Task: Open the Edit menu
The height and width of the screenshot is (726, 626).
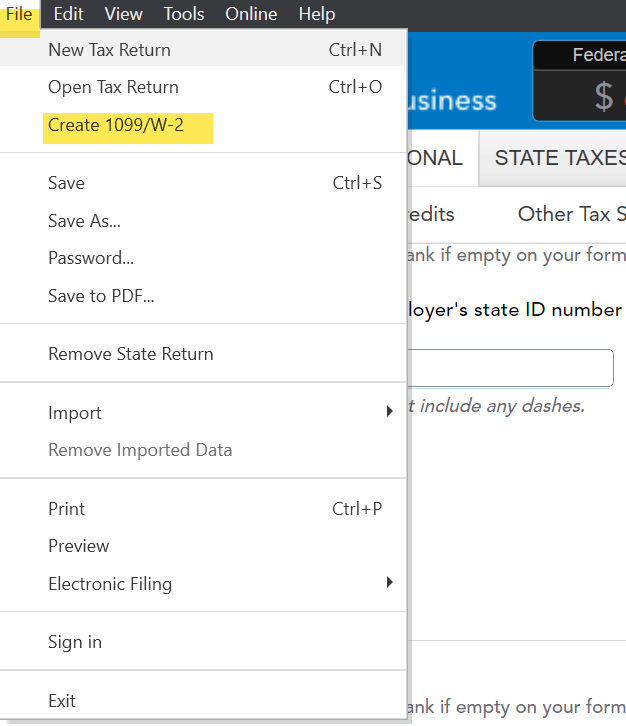Action: point(68,14)
